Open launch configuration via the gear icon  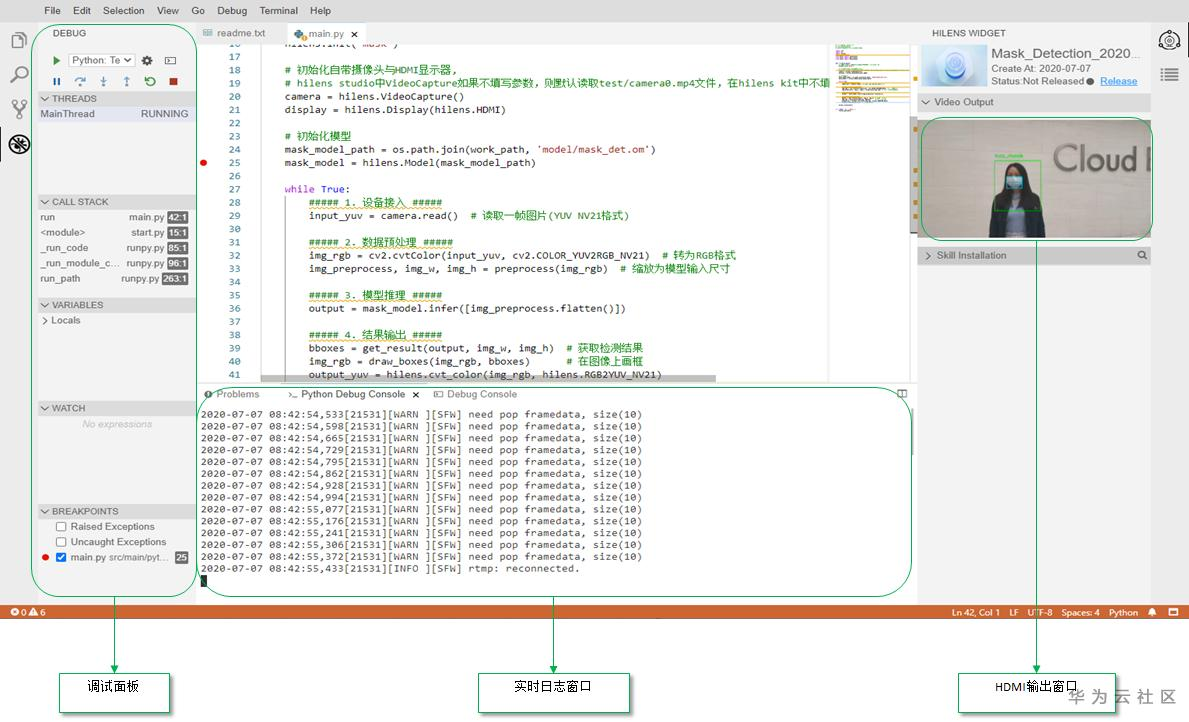coord(147,60)
